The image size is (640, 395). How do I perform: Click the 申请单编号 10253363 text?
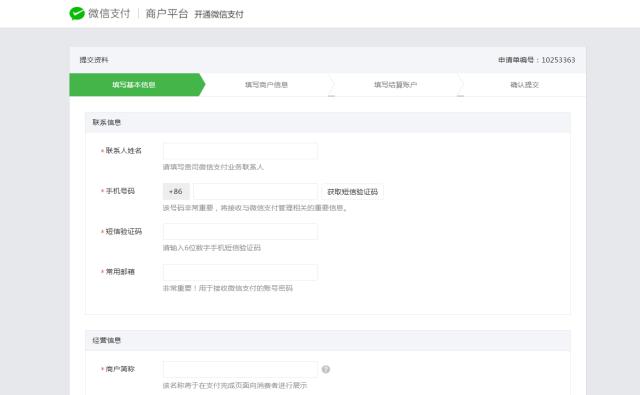pyautogui.click(x=536, y=60)
